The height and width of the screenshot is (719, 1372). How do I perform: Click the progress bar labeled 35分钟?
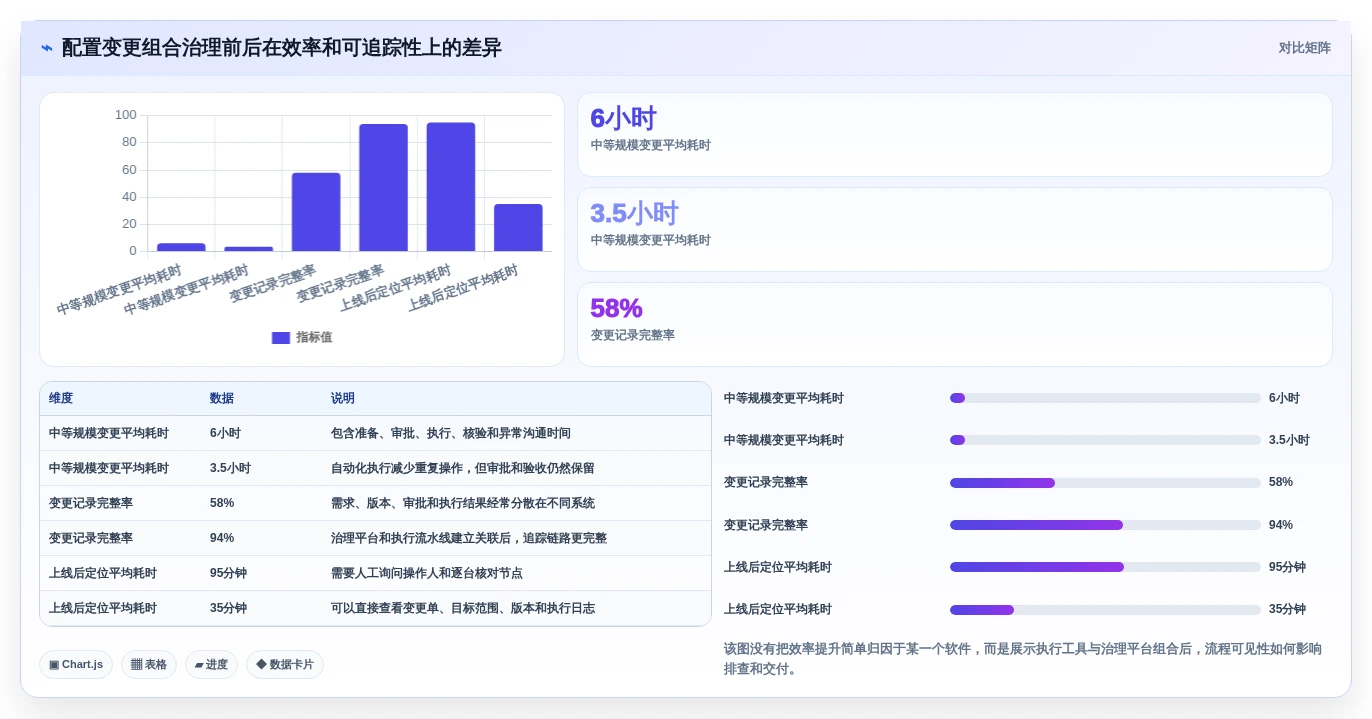(x=1105, y=610)
